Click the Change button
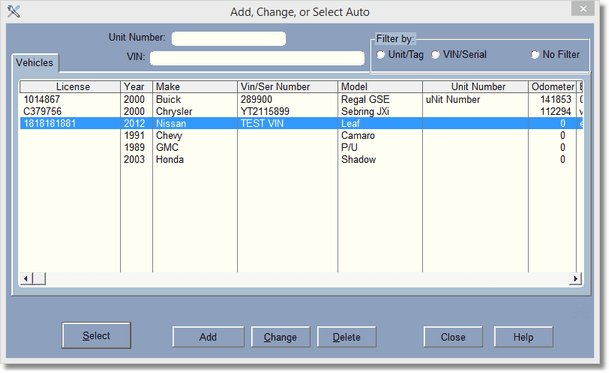This screenshot has width=609, height=373. pyautogui.click(x=280, y=337)
